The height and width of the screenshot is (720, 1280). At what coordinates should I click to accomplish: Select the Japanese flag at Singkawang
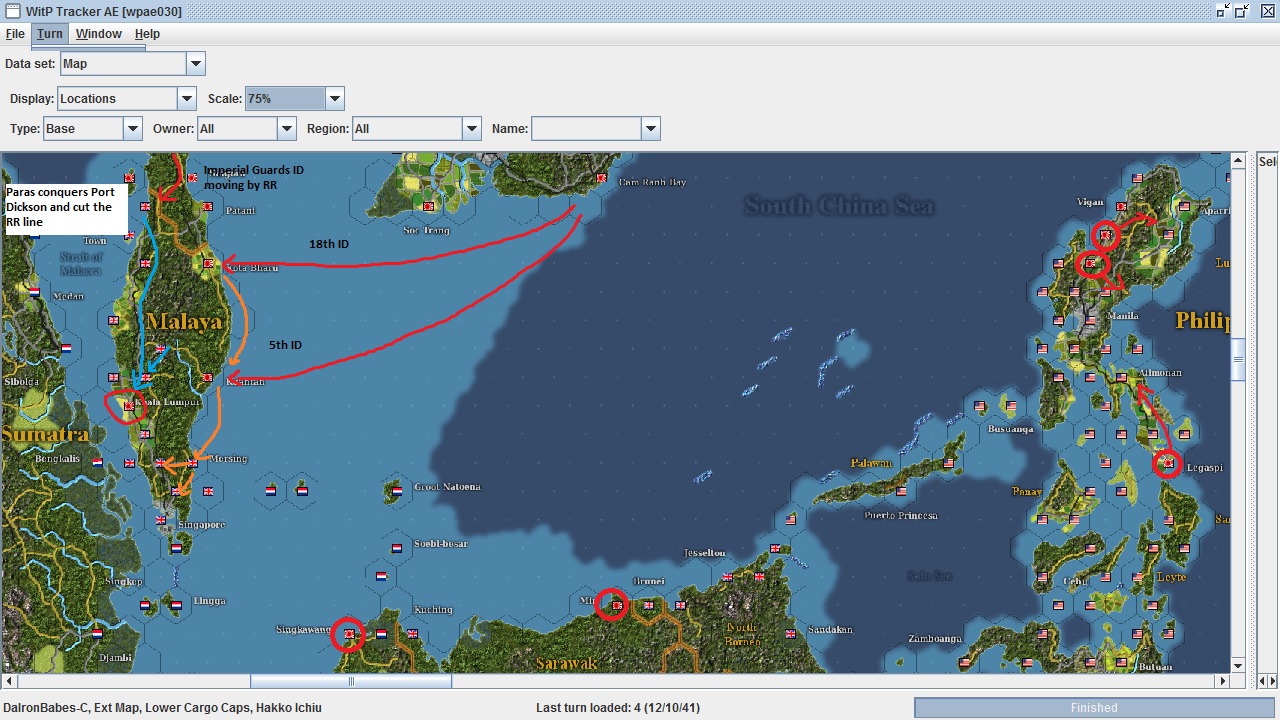pyautogui.click(x=349, y=634)
